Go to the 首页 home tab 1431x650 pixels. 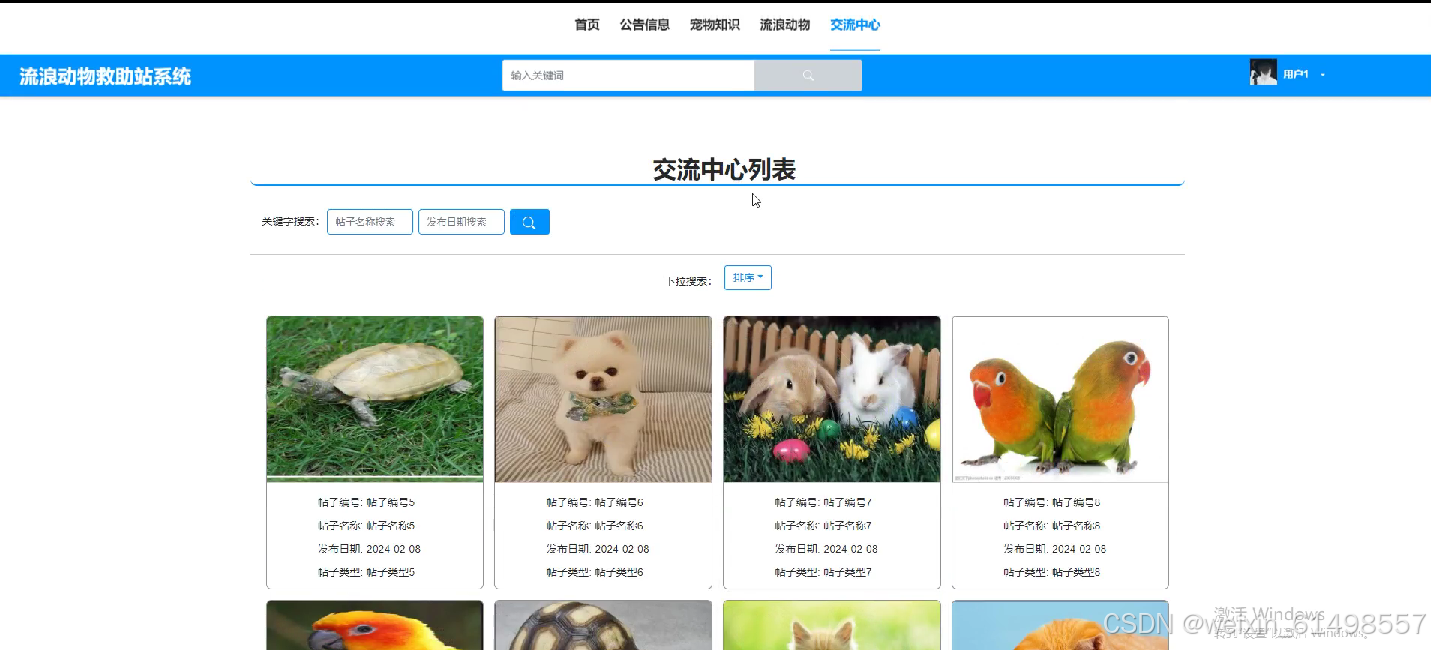tap(587, 25)
